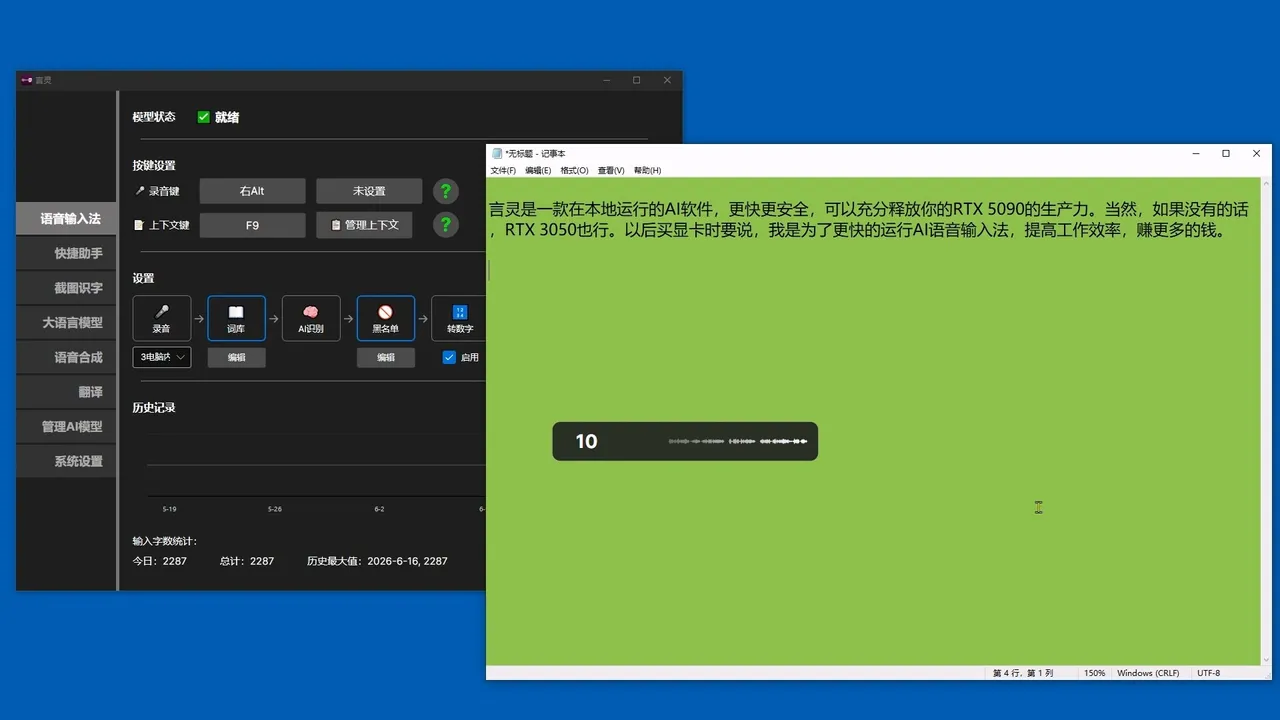Click Windows (CRLF) in Notepad status bar
Image resolution: width=1280 pixels, height=720 pixels.
(x=1148, y=673)
